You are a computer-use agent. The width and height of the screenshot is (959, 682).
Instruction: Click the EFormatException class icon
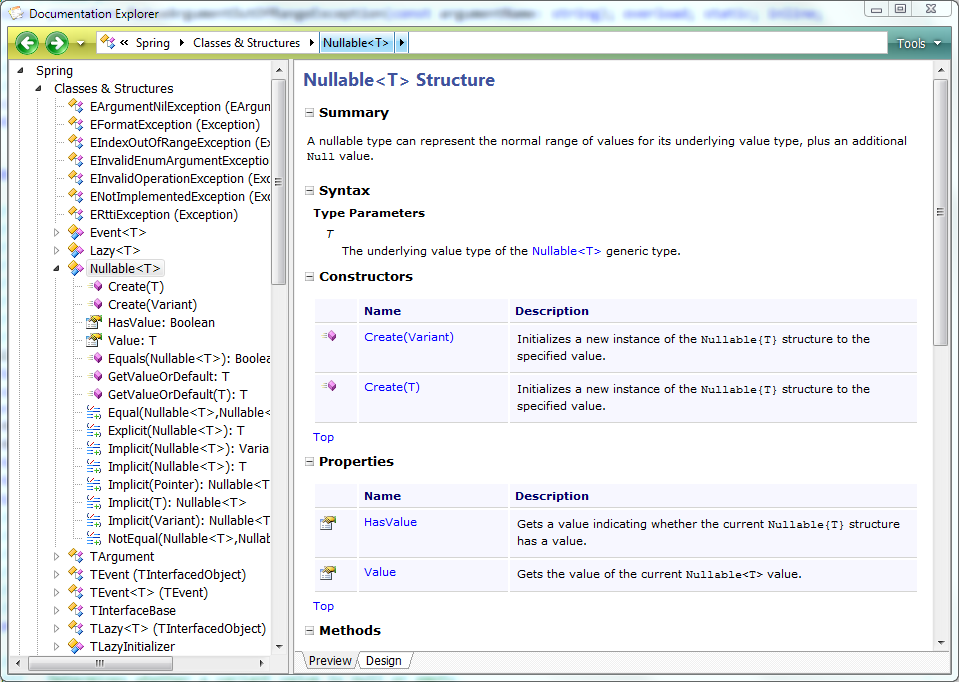point(76,124)
